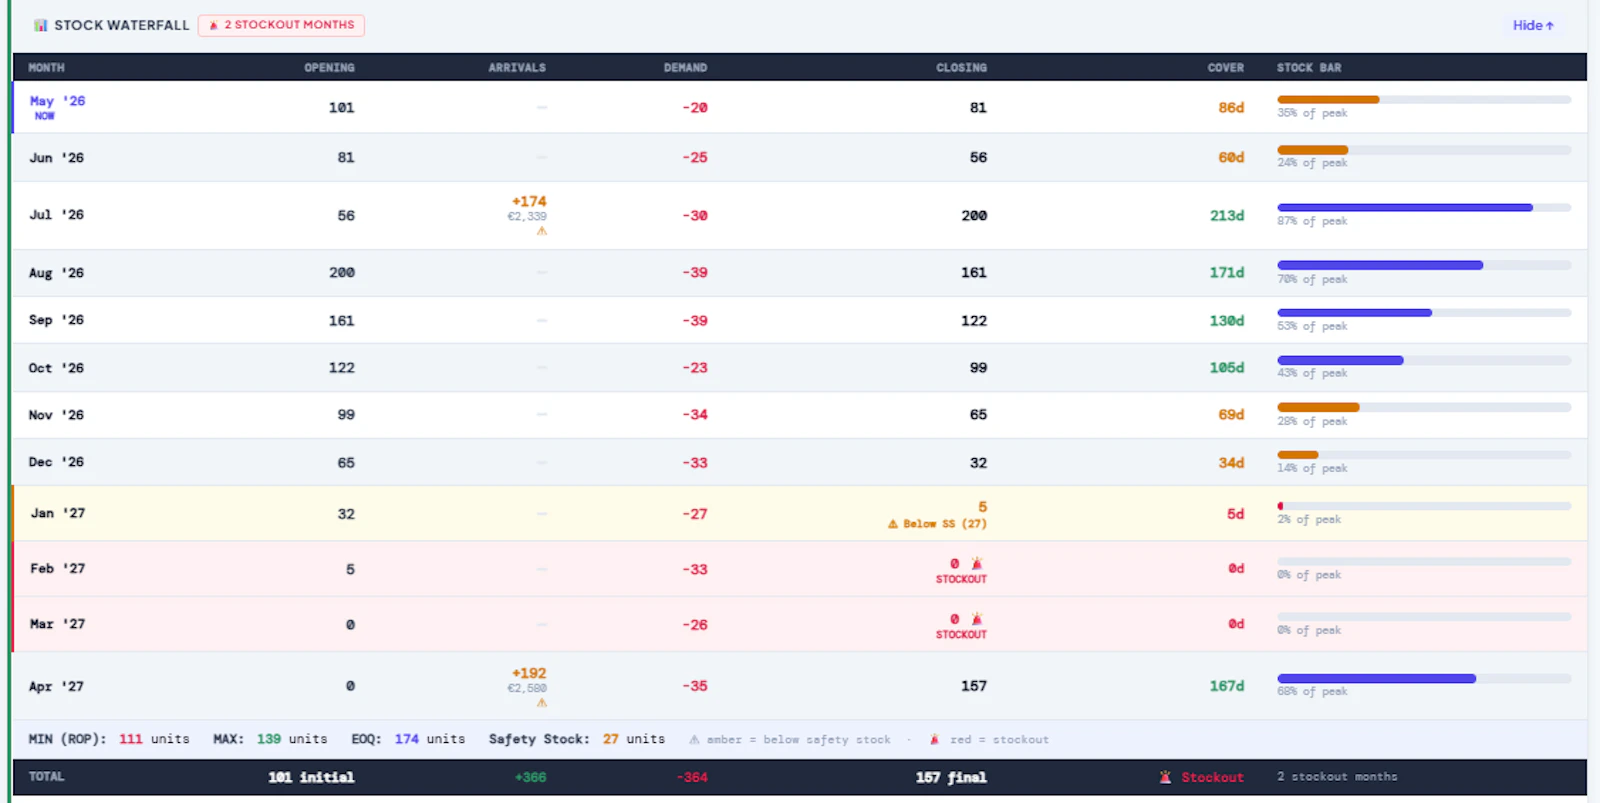Click the +192 arrivals value in Apr '27
This screenshot has width=1600, height=803.
pos(529,673)
